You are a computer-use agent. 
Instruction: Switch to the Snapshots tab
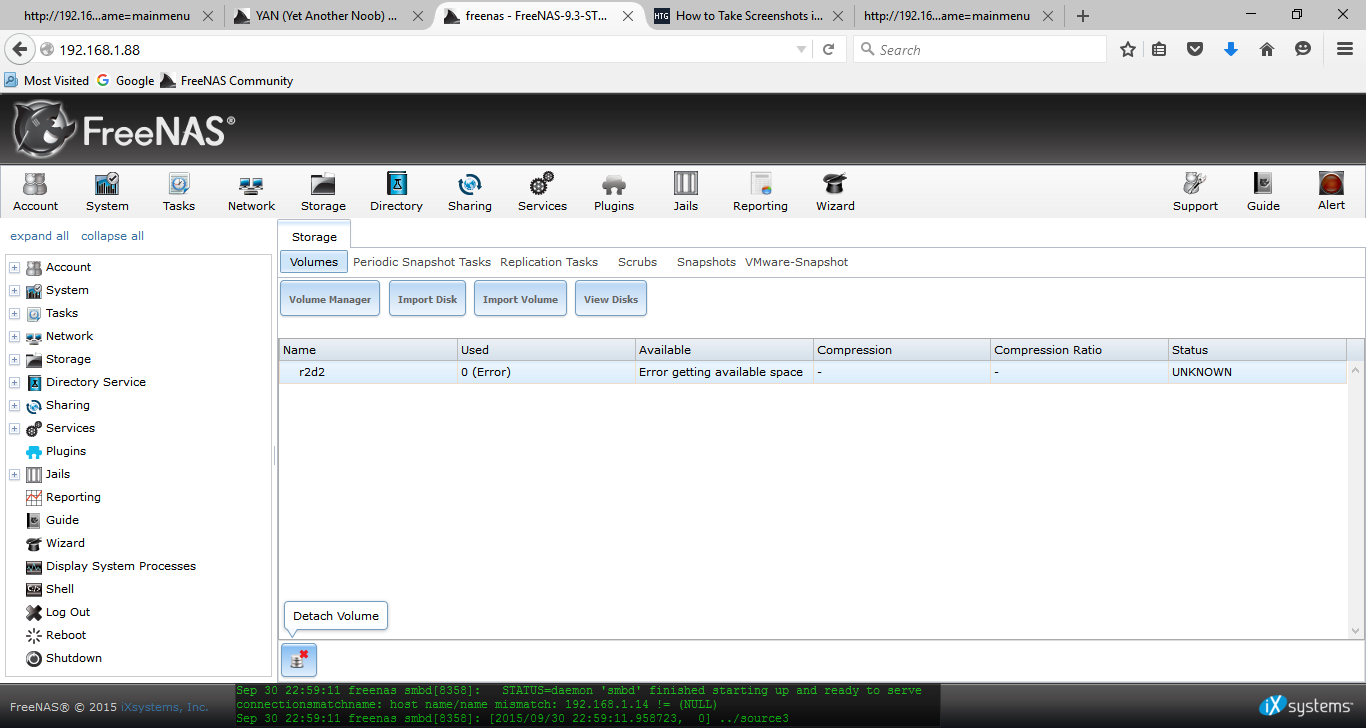point(706,262)
